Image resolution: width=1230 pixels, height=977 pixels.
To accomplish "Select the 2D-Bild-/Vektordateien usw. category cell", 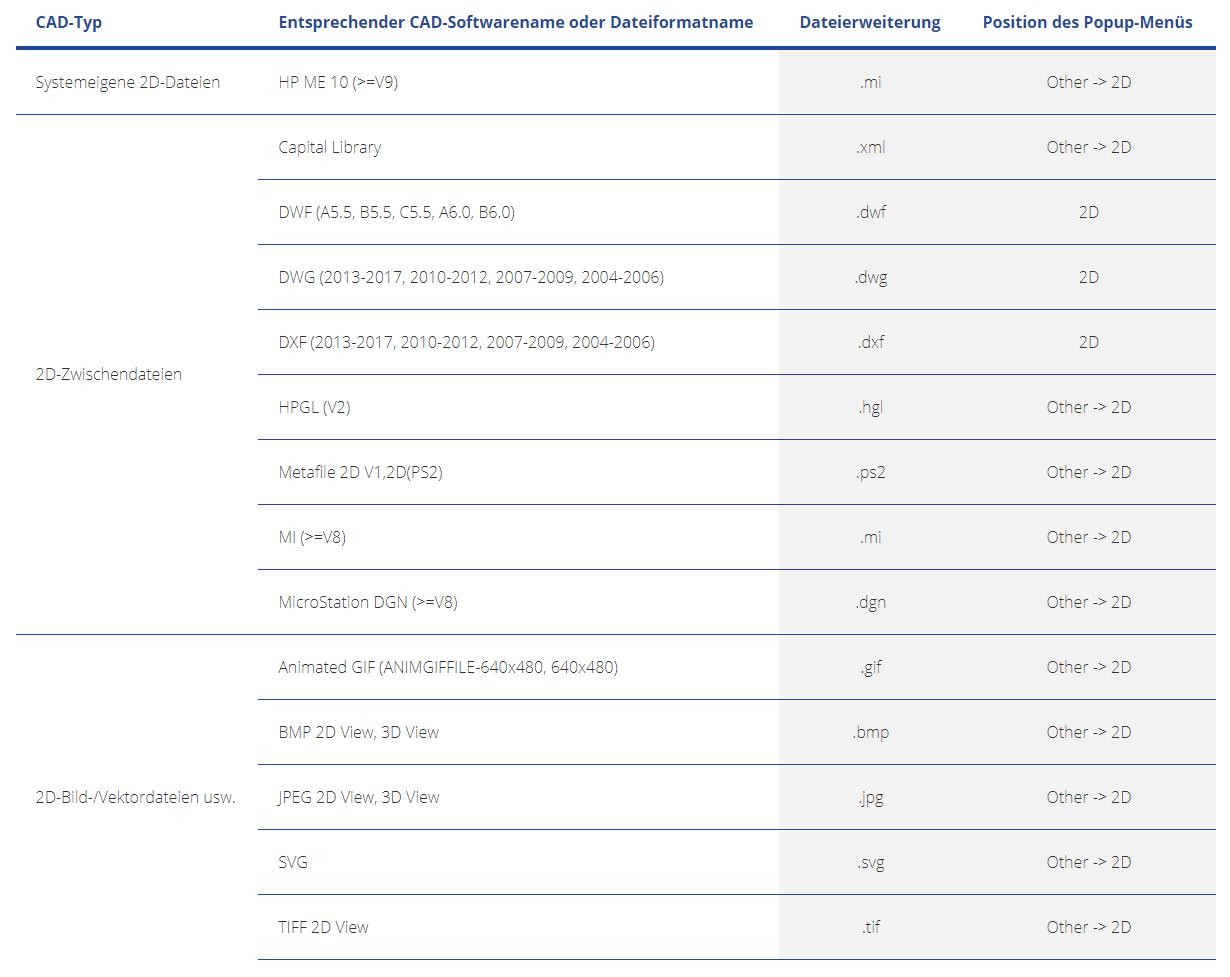I will 135,797.
